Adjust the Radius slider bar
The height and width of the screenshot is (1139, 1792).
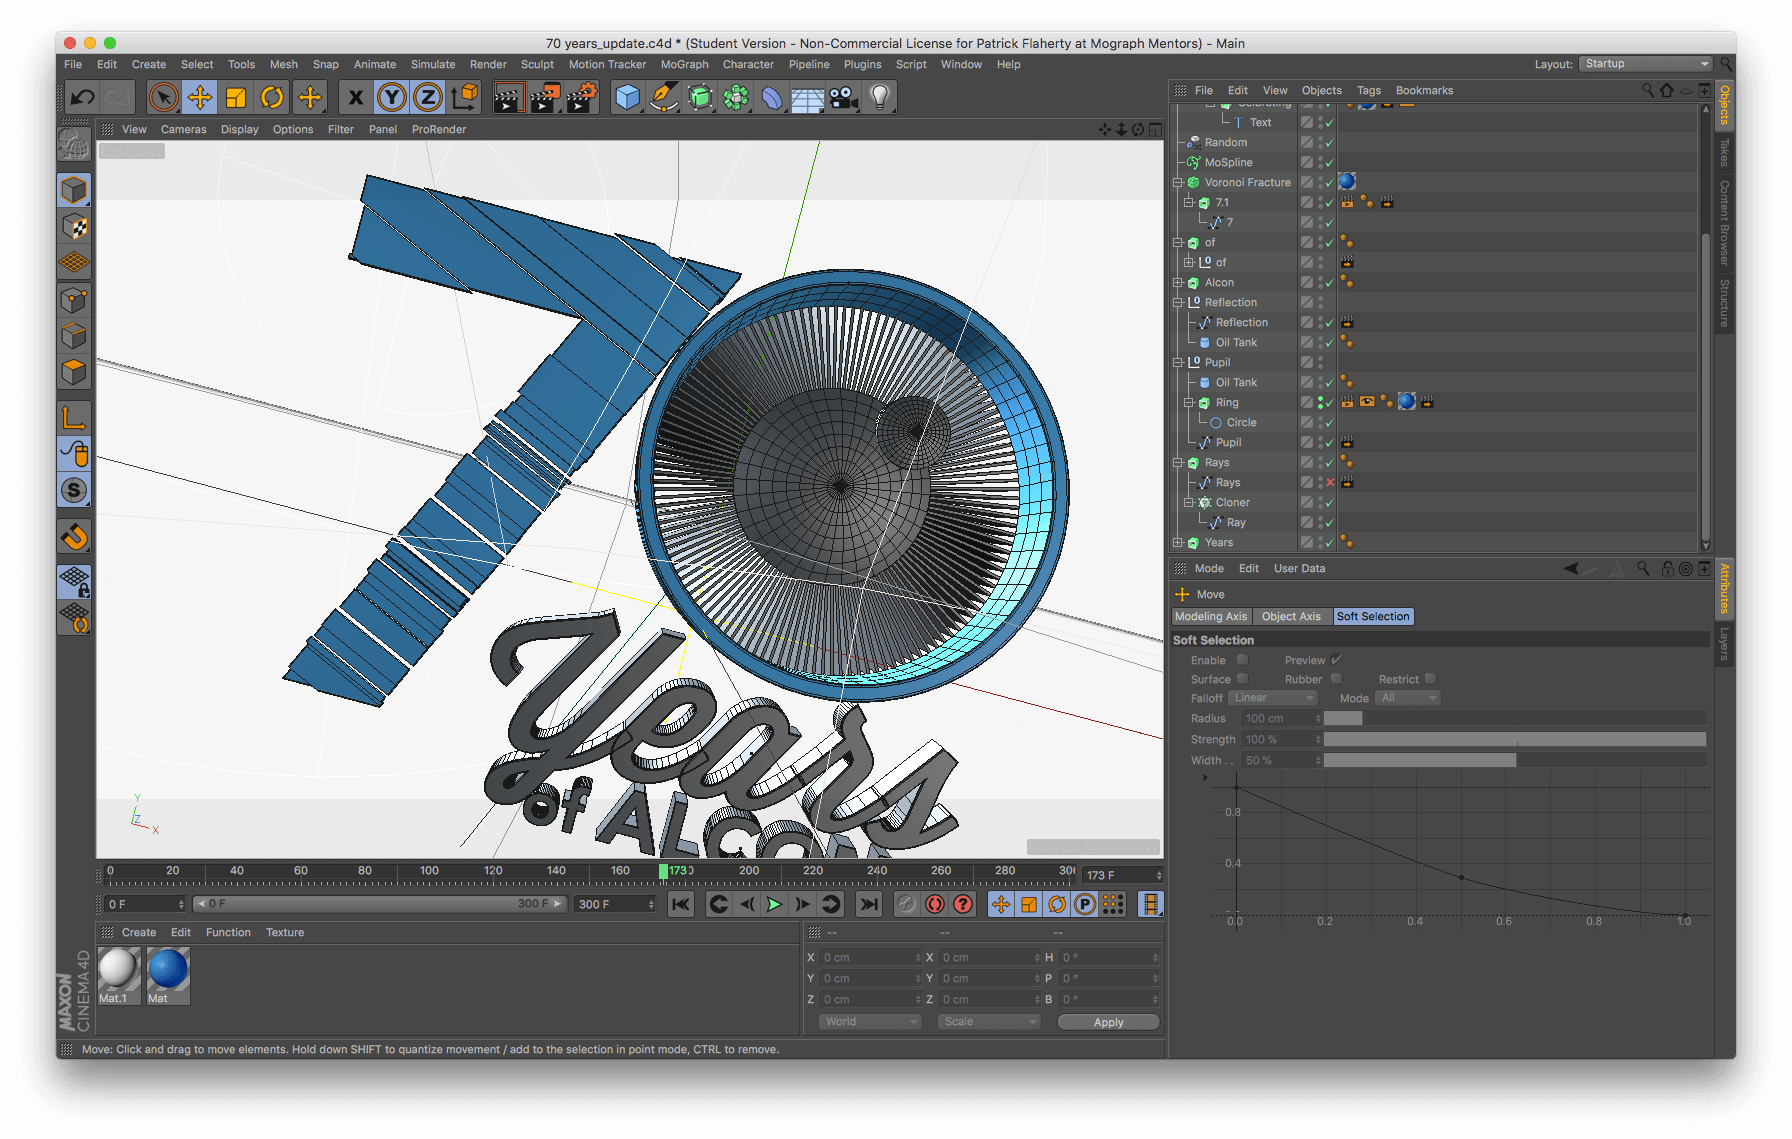pos(1515,718)
